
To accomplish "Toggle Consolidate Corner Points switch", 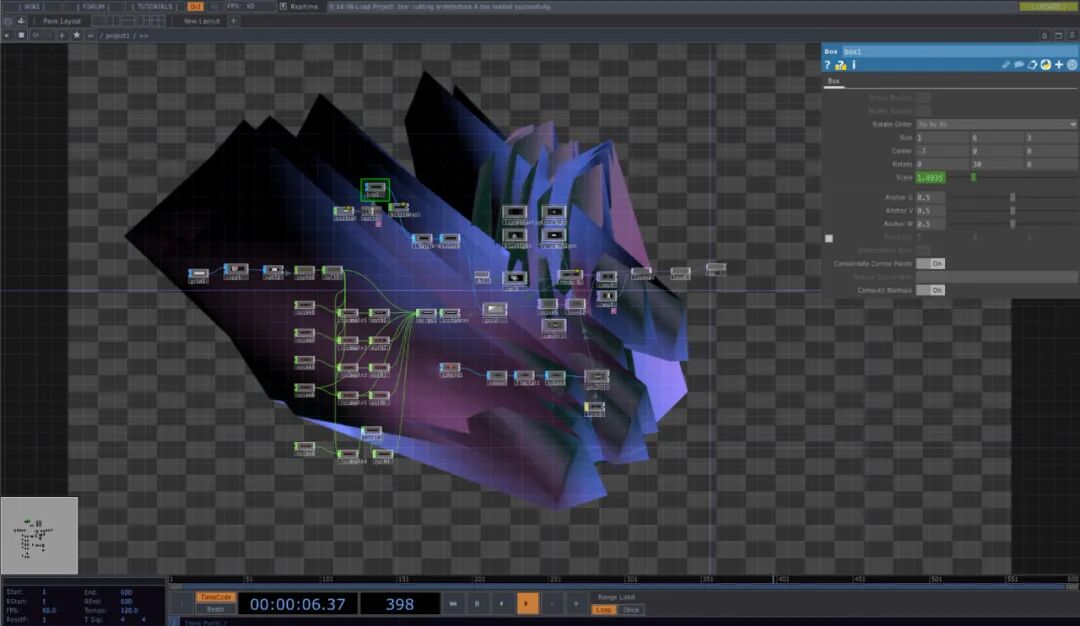I will coord(931,264).
